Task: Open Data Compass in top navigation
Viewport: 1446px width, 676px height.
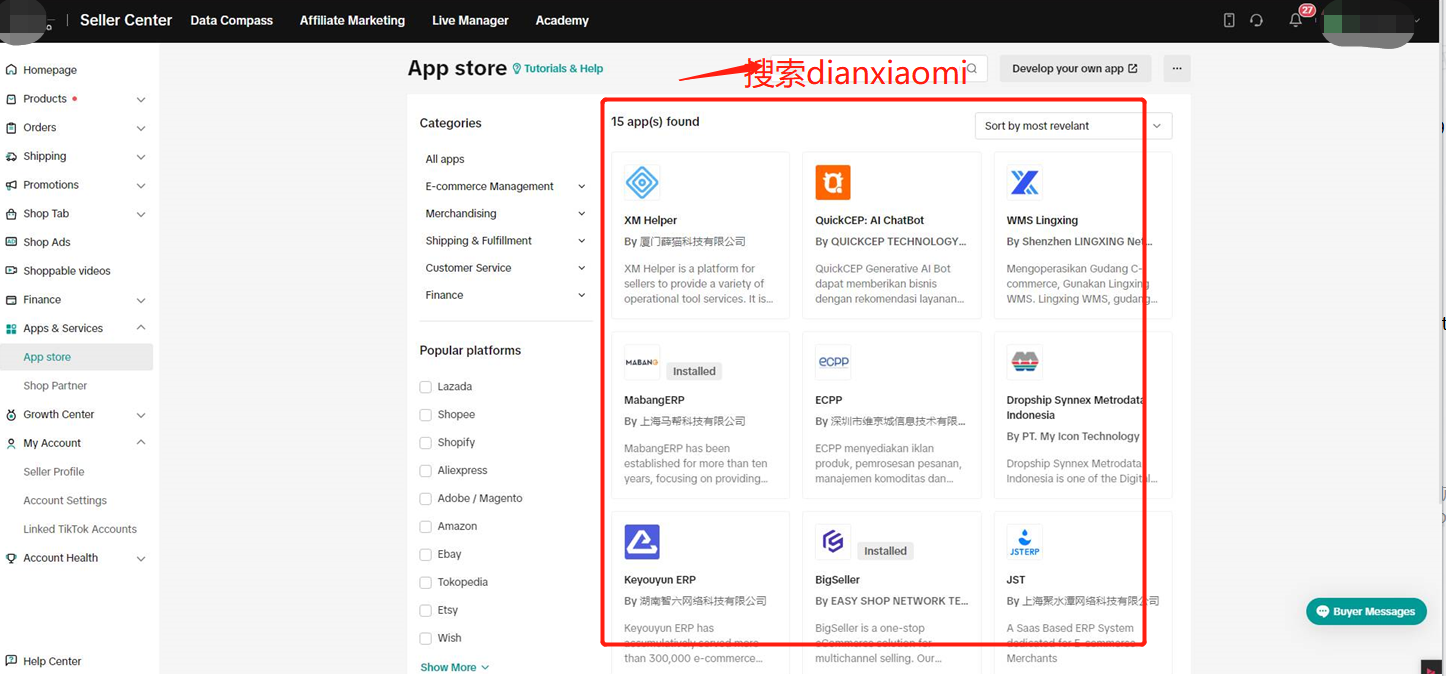Action: tap(231, 20)
